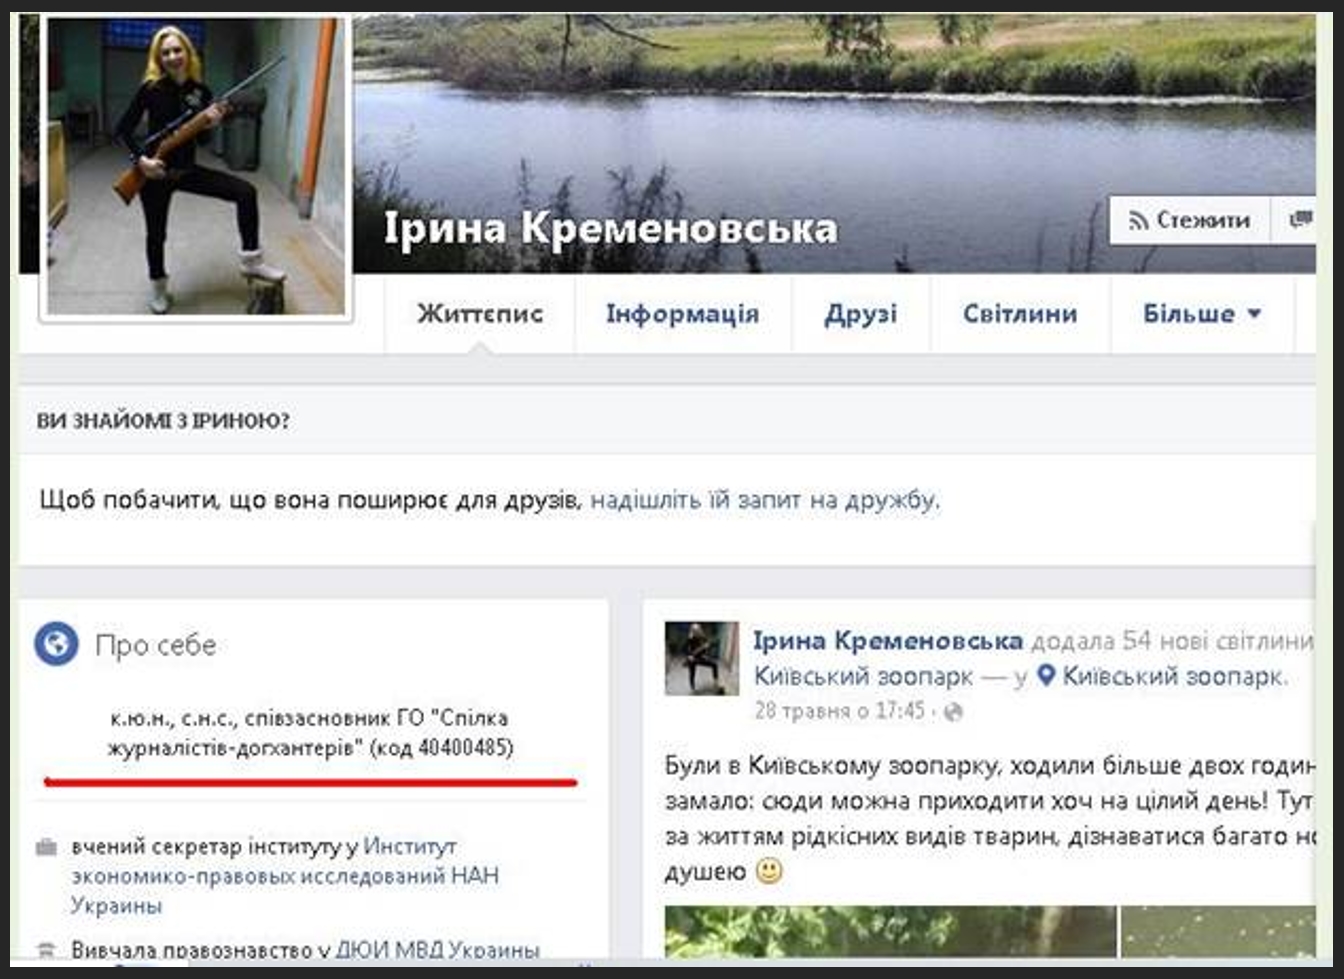Switch to the Інформація tab
Screen dimensions: 1344x979
(682, 314)
